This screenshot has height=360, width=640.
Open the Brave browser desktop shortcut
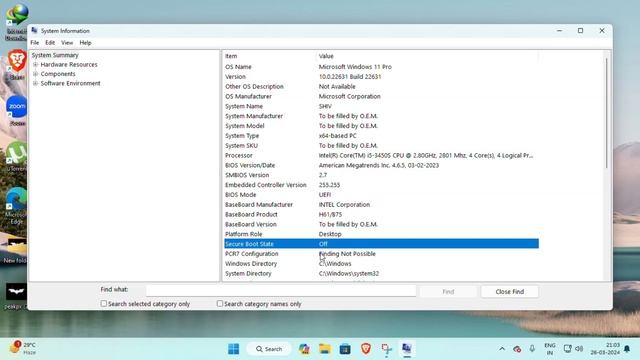point(17,64)
